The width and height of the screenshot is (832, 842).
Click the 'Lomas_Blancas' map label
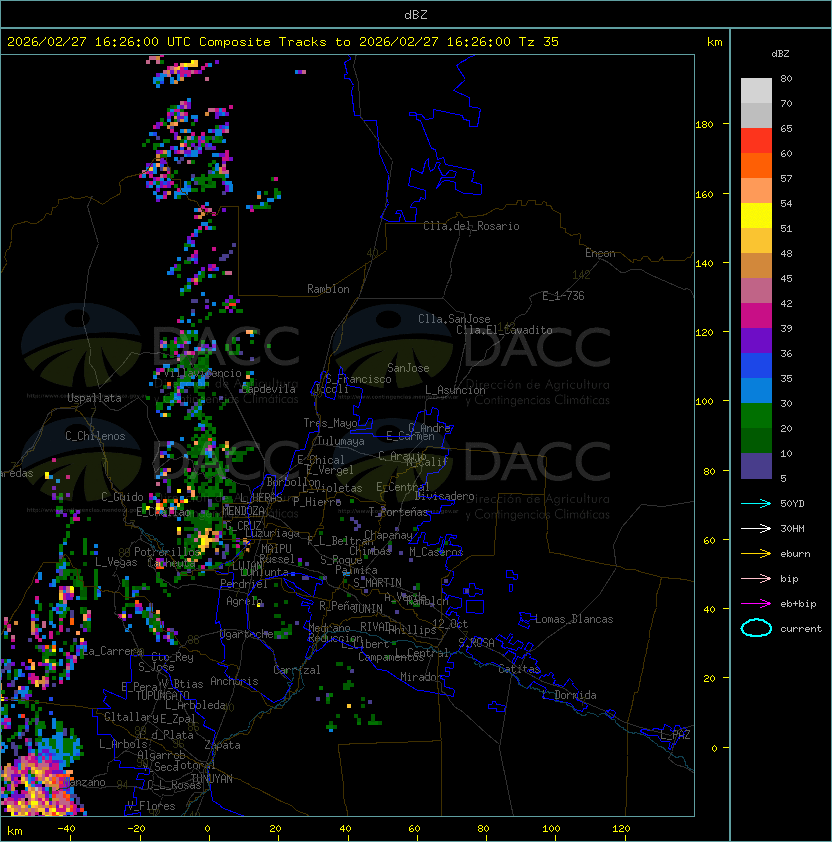click(574, 619)
